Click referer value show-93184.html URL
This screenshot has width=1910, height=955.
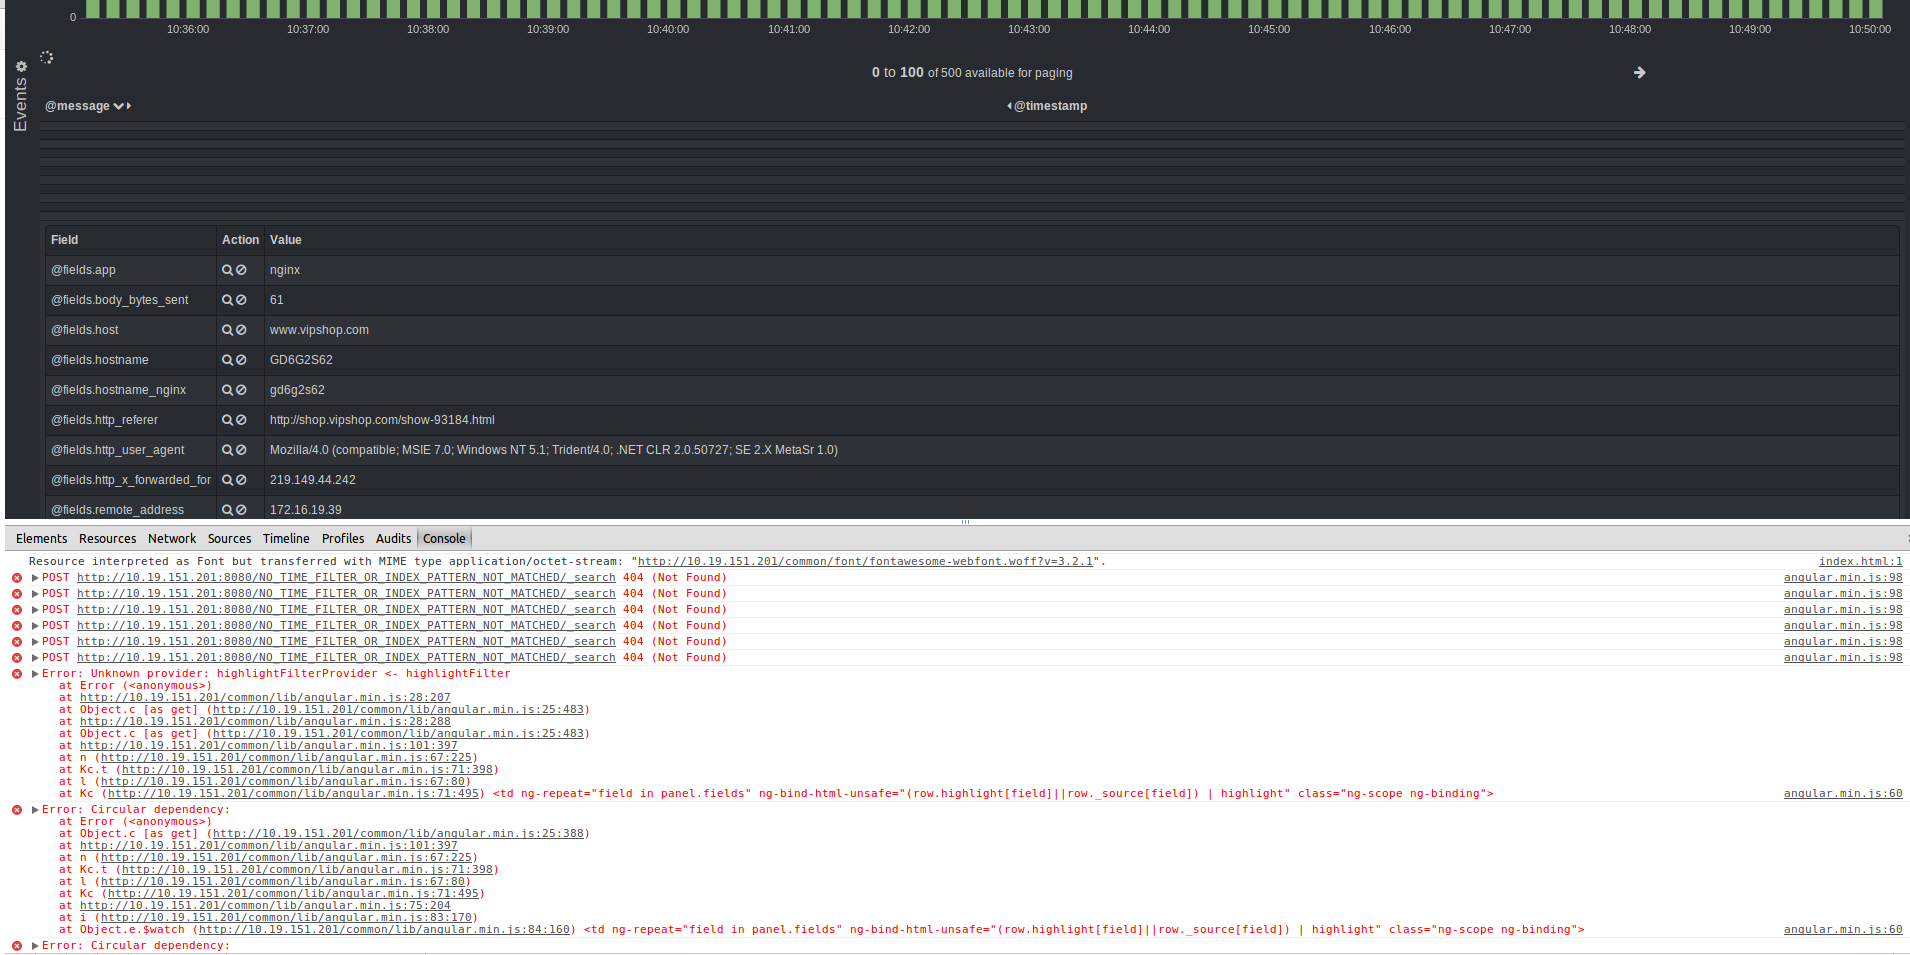(x=382, y=420)
